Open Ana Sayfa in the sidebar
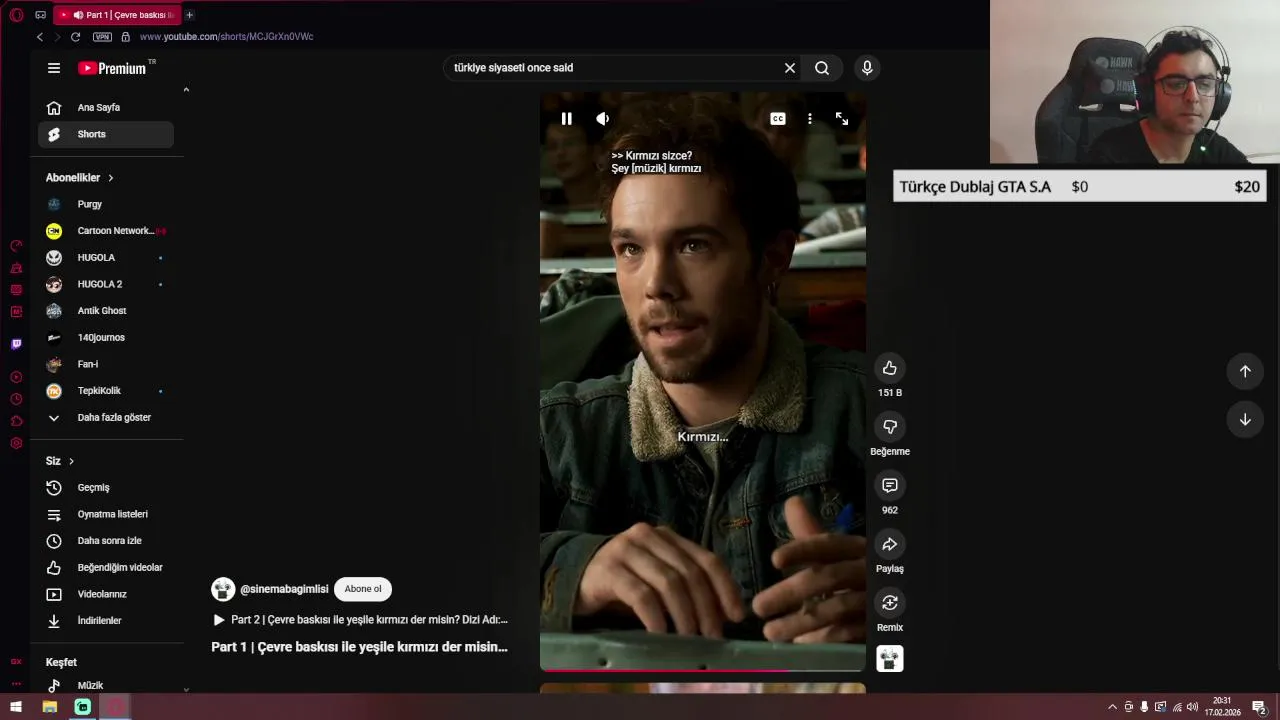1280x720 pixels. [x=106, y=107]
